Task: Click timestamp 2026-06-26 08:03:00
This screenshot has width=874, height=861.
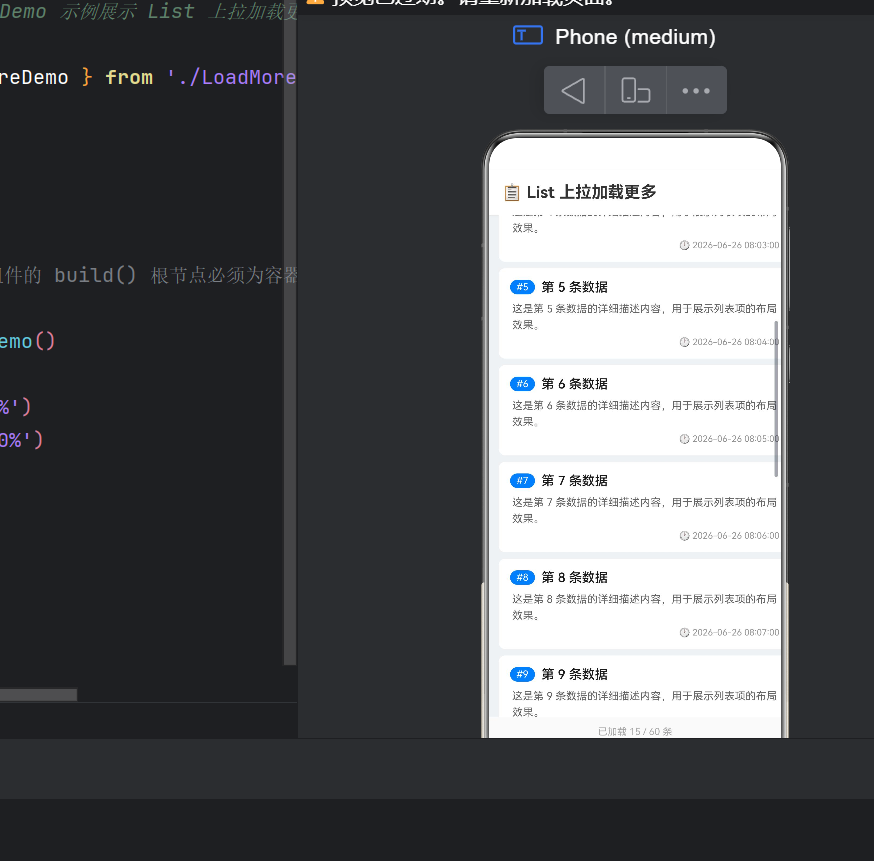Action: click(735, 245)
